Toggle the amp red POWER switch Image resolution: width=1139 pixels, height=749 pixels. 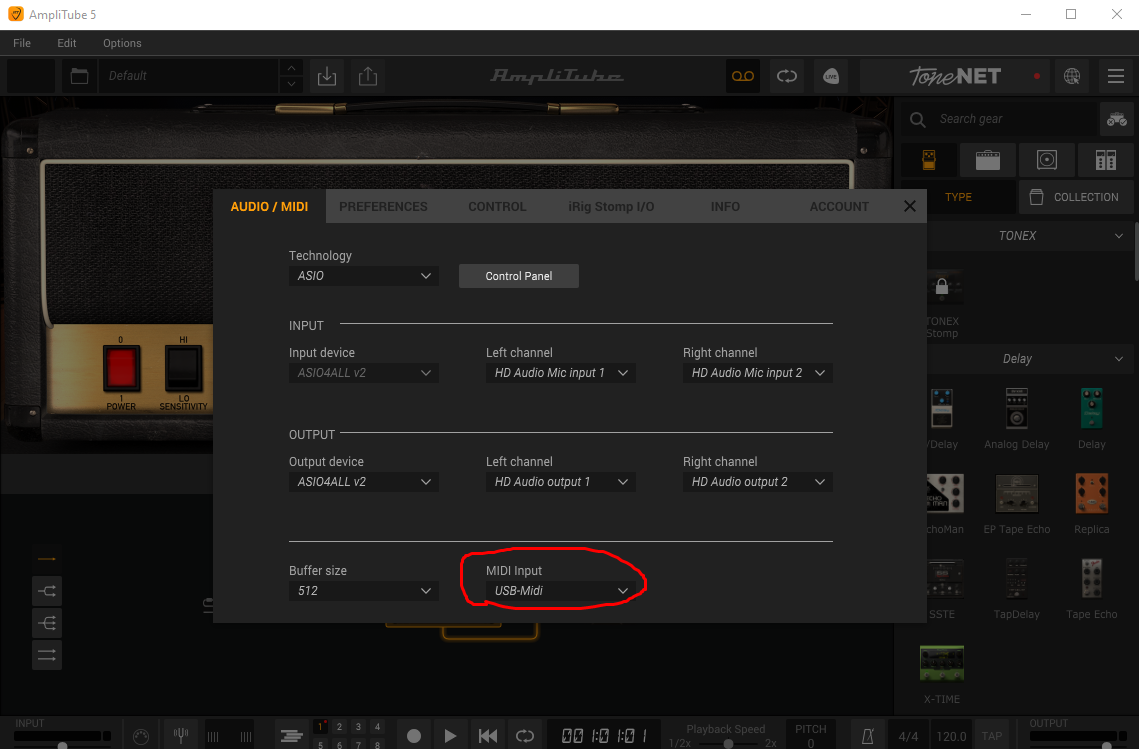point(121,367)
